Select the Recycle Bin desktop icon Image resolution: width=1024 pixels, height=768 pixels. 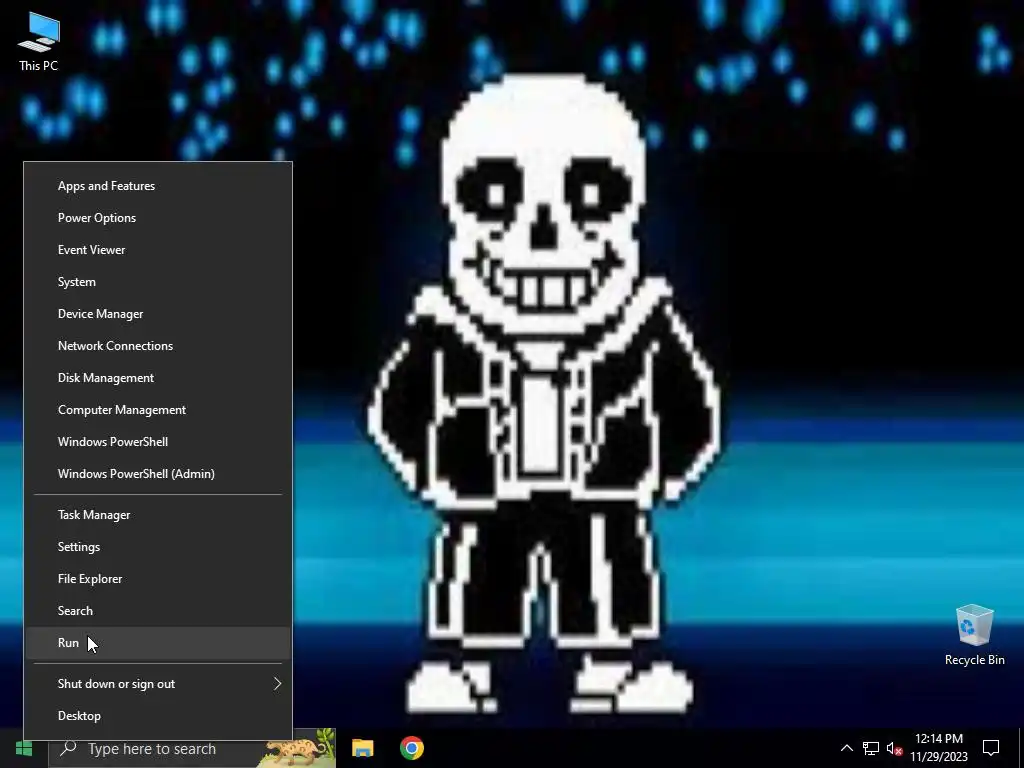click(974, 635)
